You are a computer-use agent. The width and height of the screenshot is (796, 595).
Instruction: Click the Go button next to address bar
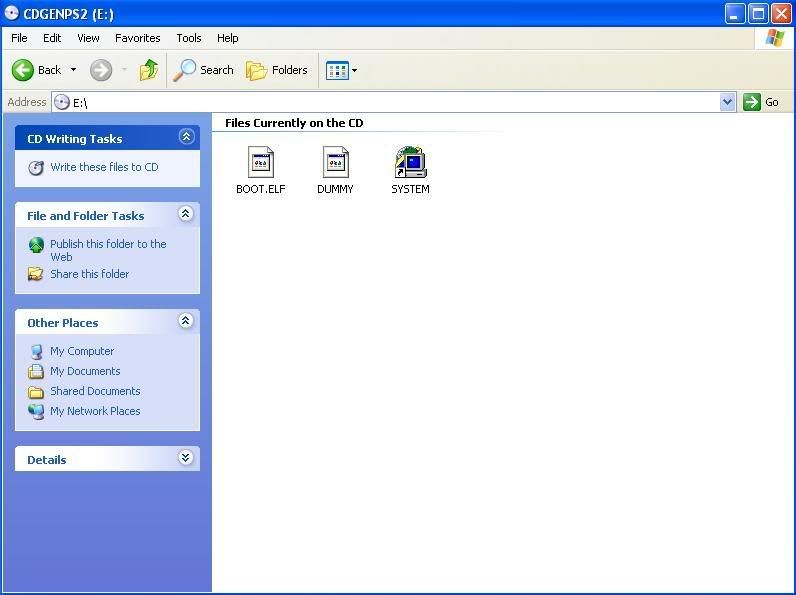pyautogui.click(x=761, y=102)
